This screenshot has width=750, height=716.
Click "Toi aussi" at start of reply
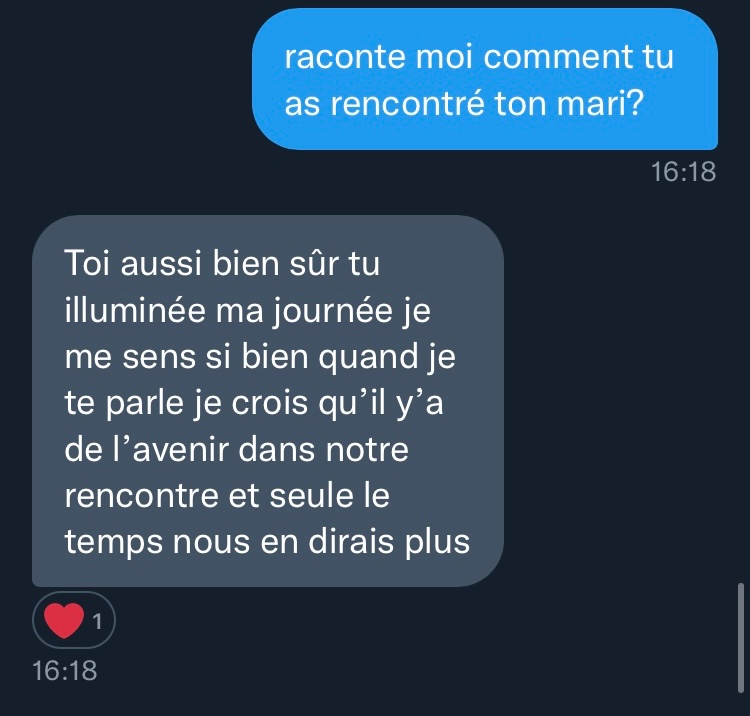pos(133,264)
